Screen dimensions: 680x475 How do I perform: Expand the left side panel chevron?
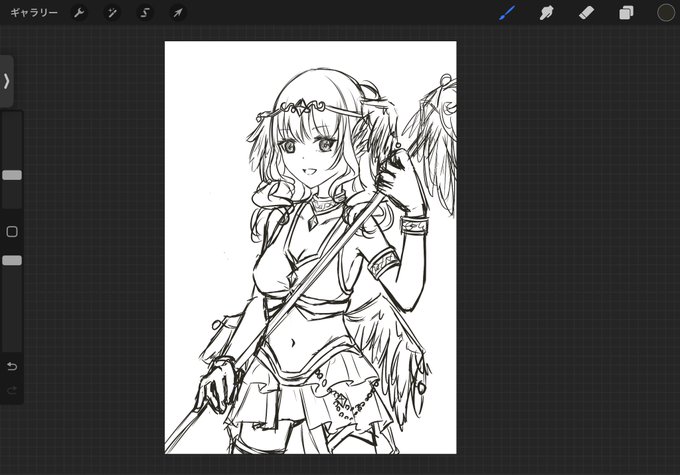click(7, 81)
